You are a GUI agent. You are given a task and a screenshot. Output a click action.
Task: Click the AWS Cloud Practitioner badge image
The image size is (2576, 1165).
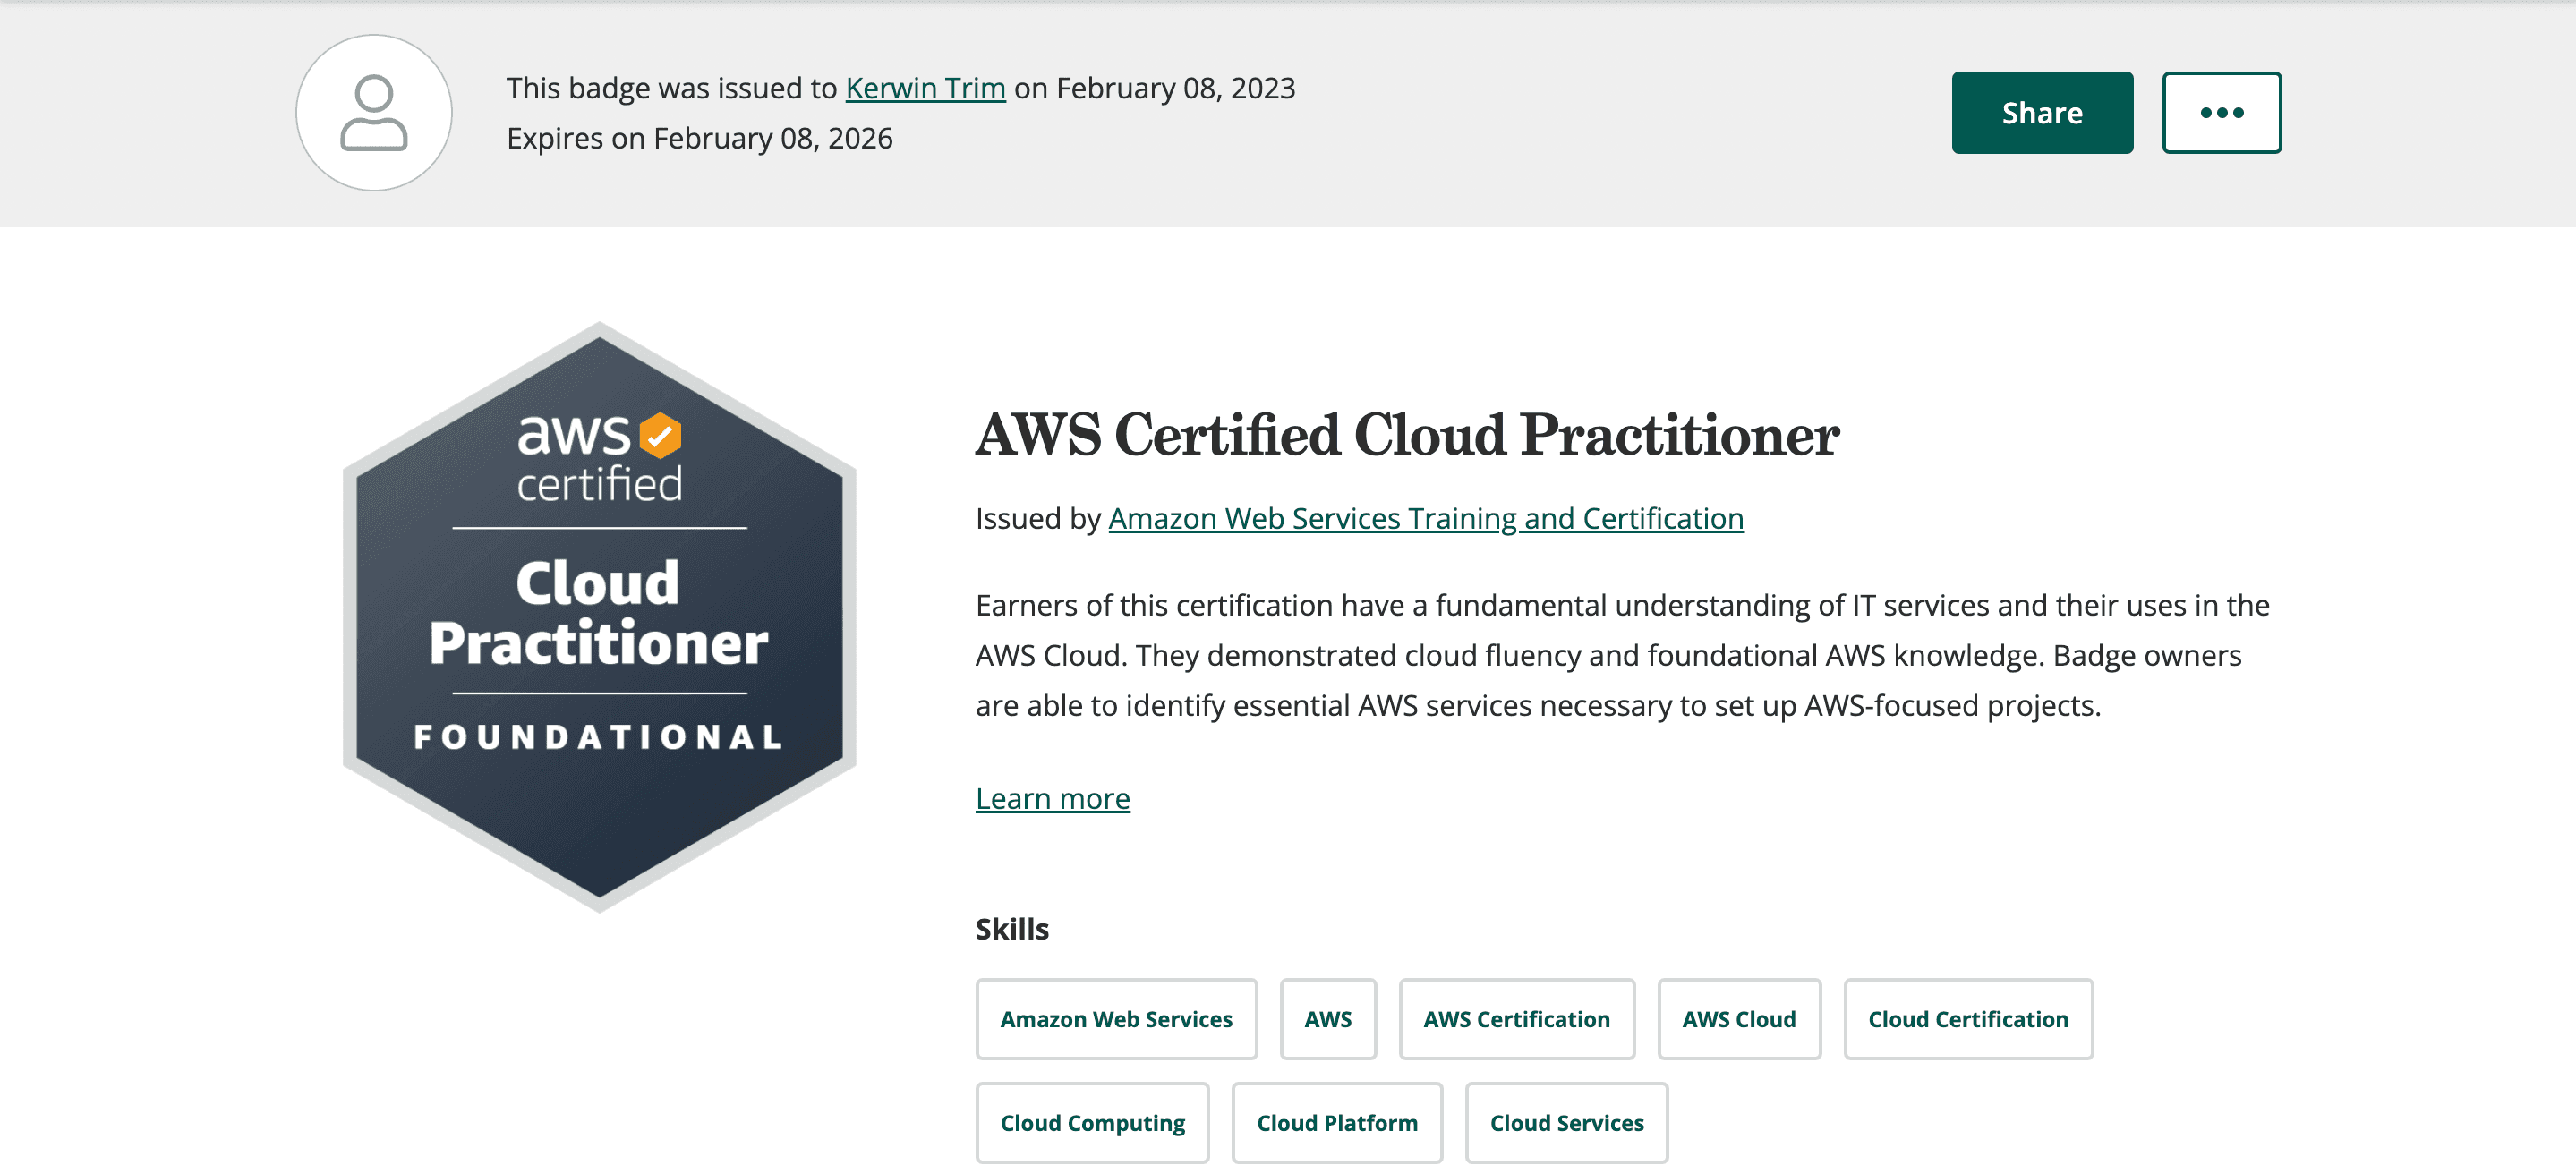(x=599, y=616)
